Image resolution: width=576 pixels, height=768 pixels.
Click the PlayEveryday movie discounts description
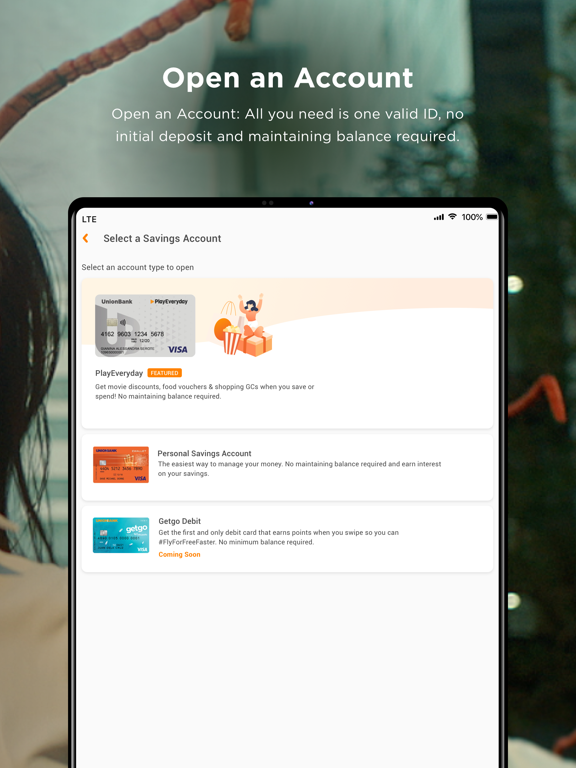pos(205,391)
